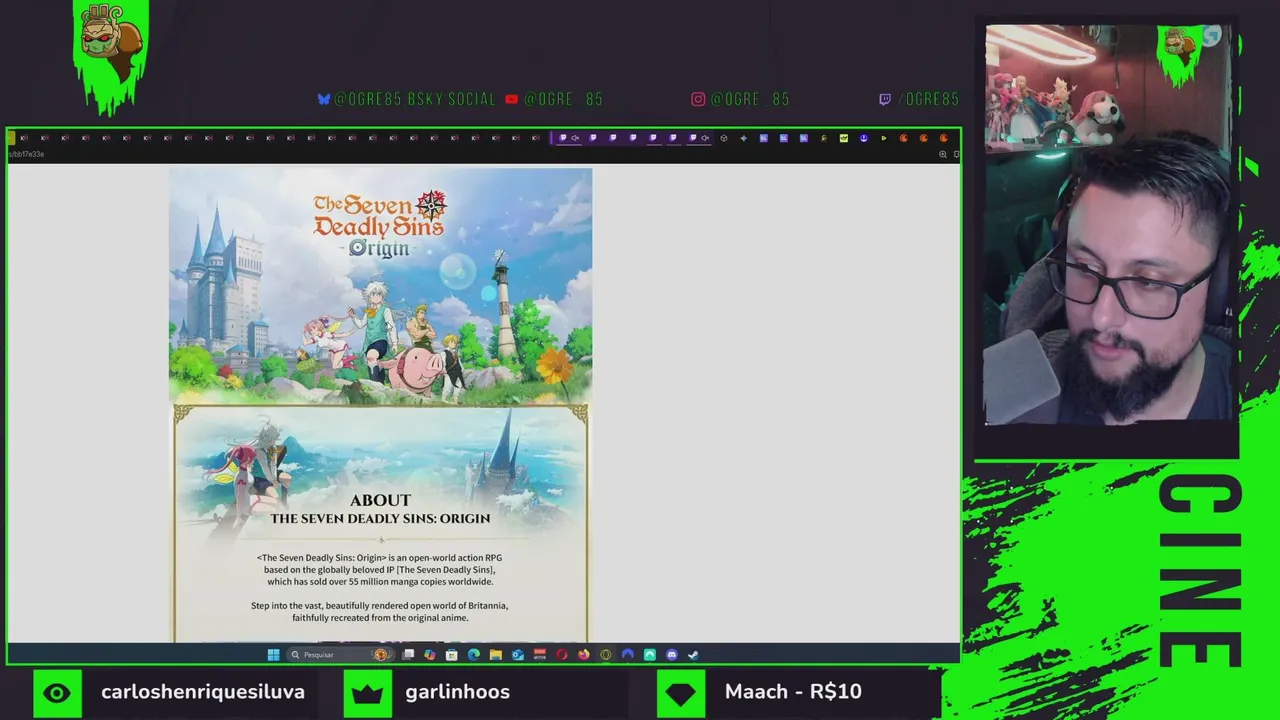This screenshot has width=1280, height=720.
Task: Click the /OGRE85 Twitch handle
Action: point(928,99)
